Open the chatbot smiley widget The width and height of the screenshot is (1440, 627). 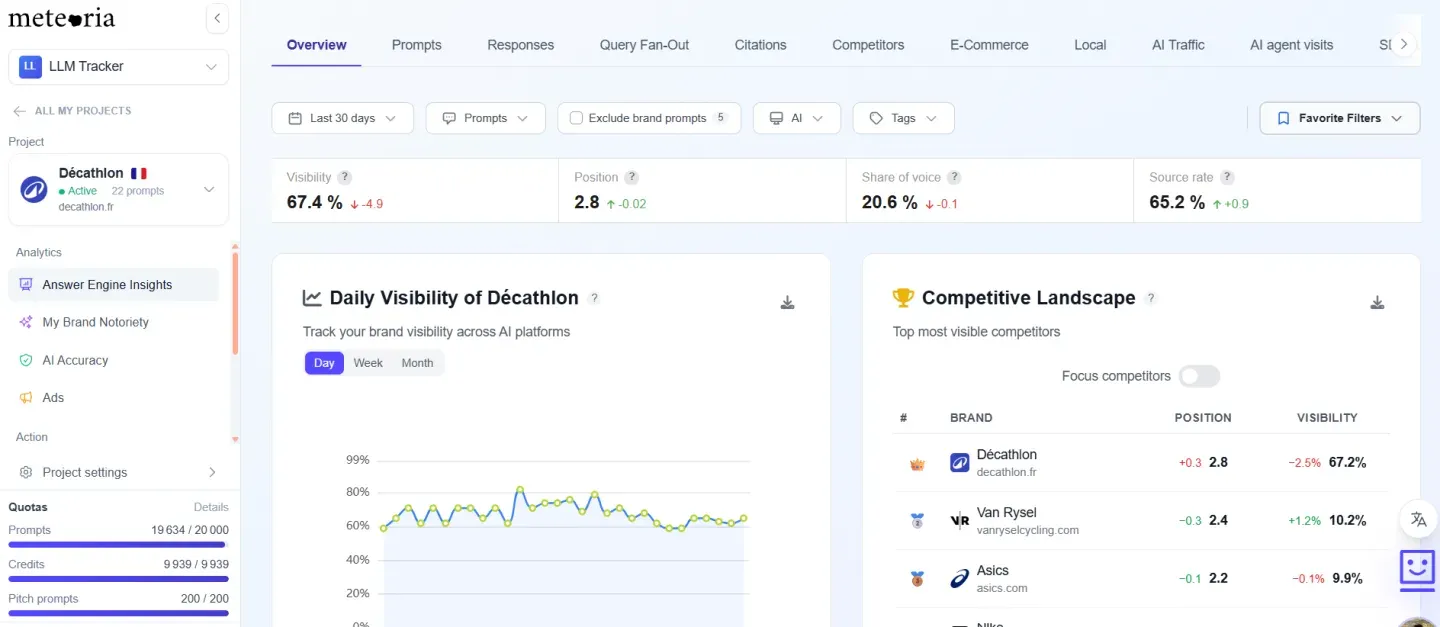click(x=1418, y=569)
